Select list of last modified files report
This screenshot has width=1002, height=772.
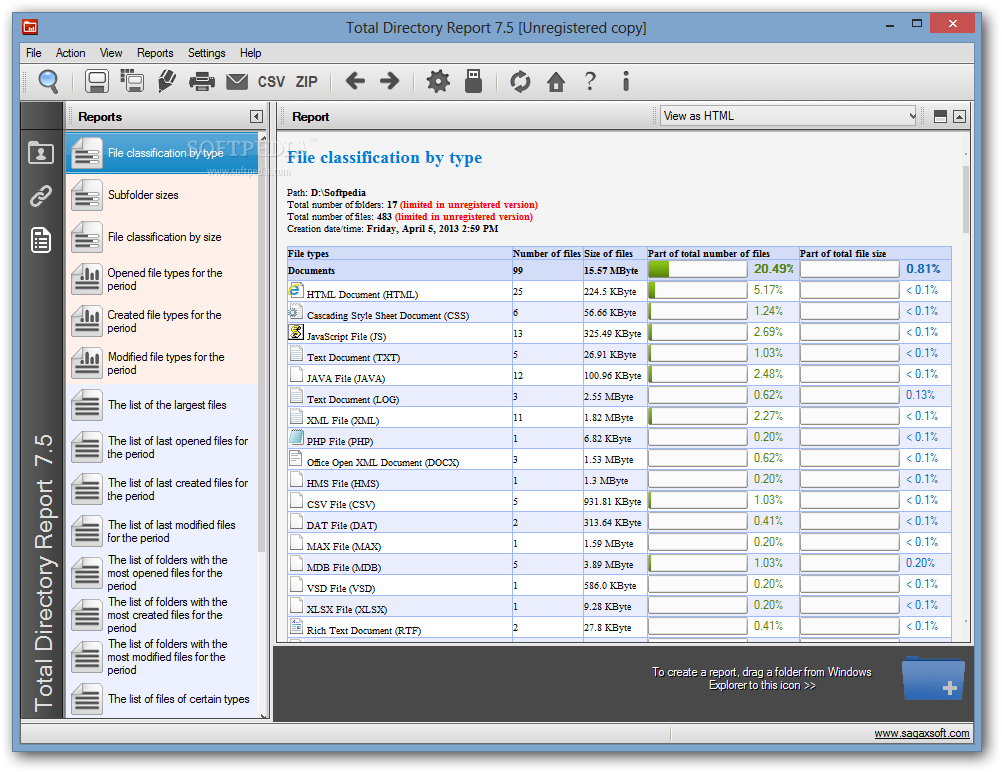pos(162,531)
